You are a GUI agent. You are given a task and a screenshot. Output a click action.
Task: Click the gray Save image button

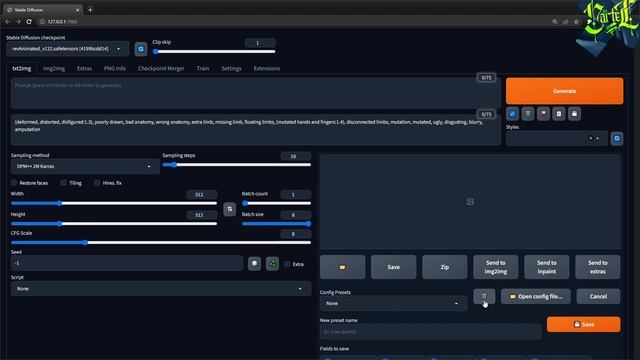393,267
